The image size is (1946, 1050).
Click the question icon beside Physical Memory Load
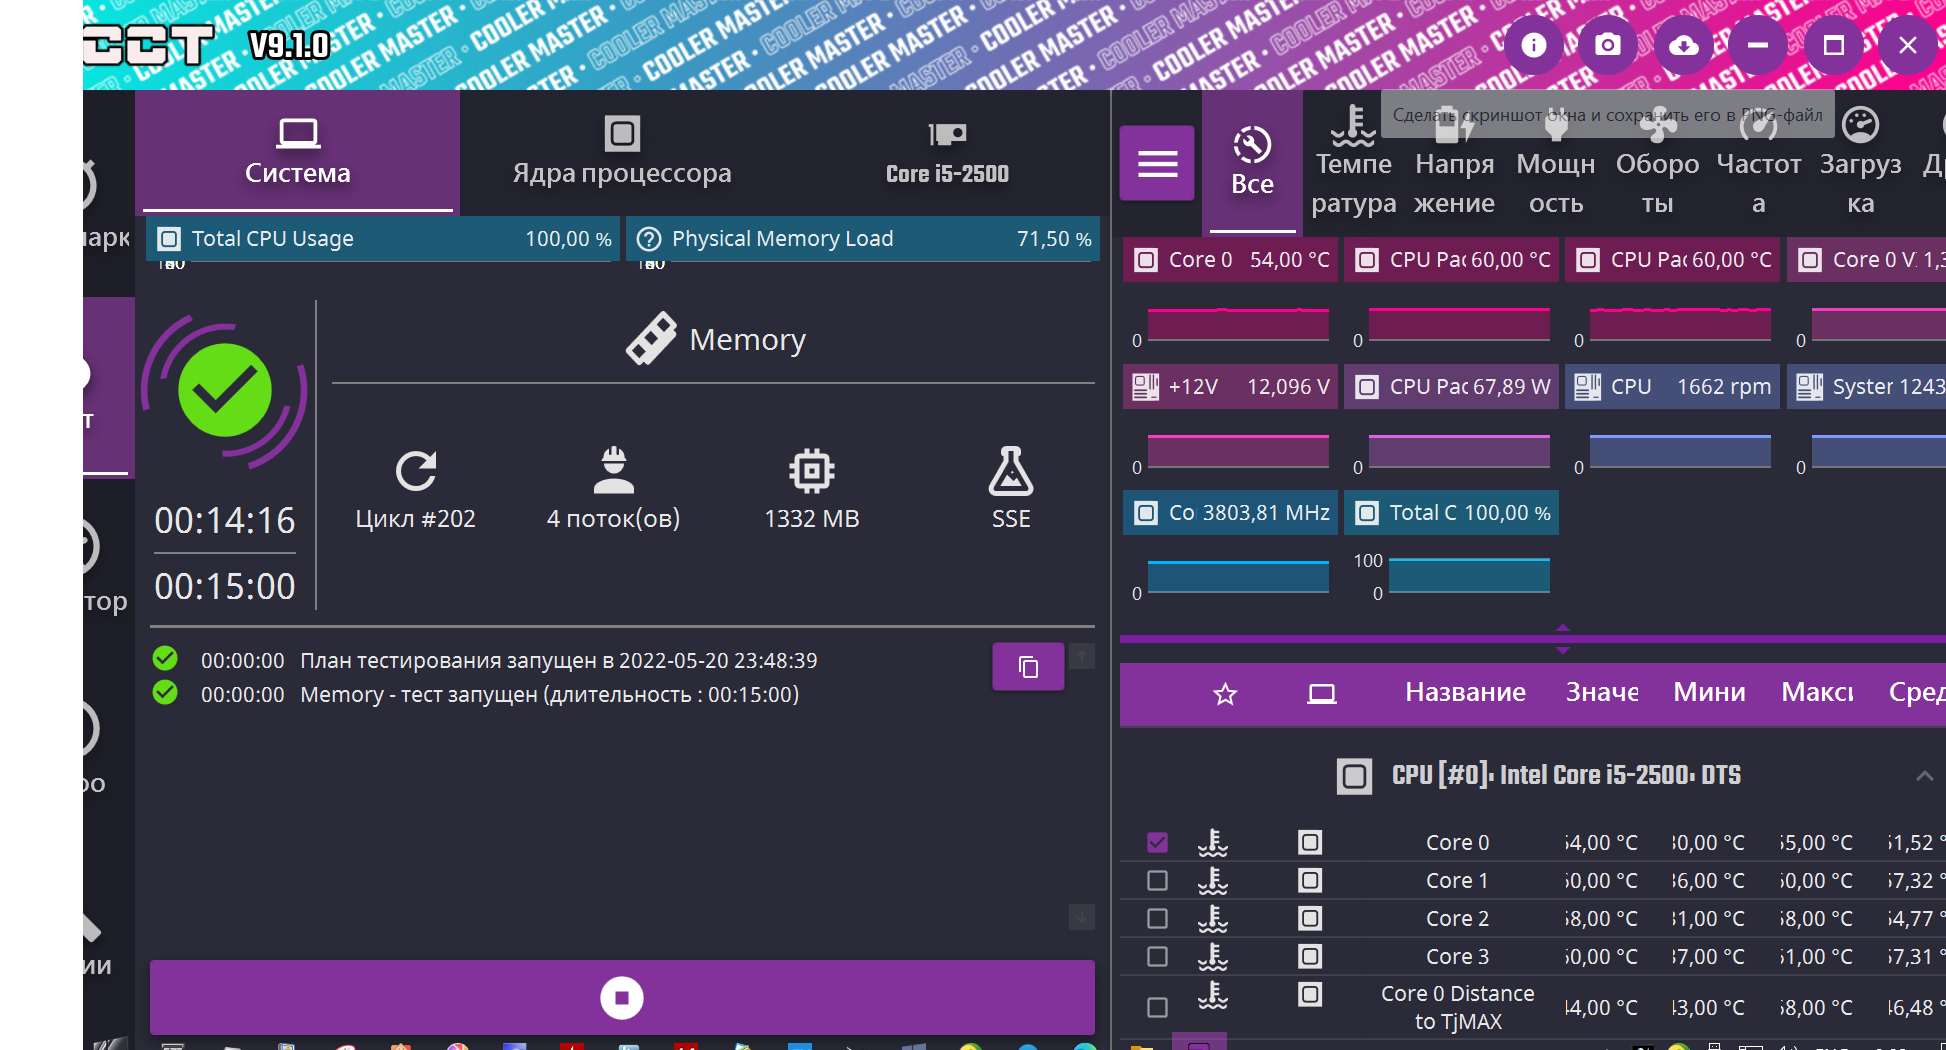[x=649, y=239]
